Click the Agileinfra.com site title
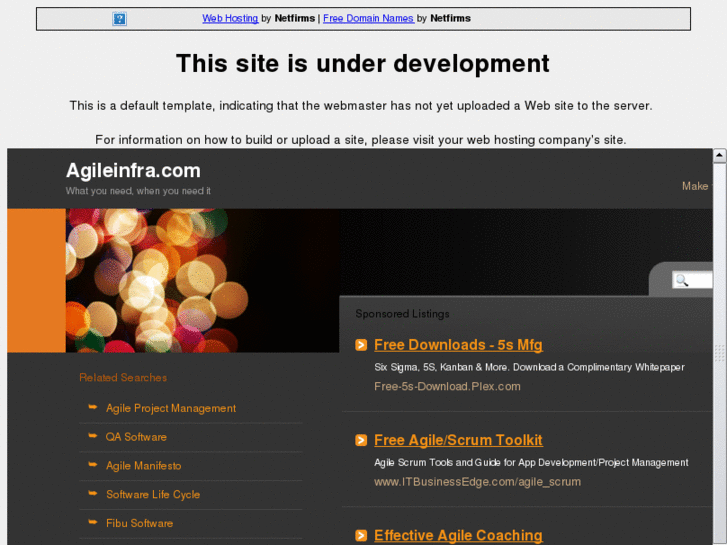The image size is (727, 545). (x=133, y=171)
